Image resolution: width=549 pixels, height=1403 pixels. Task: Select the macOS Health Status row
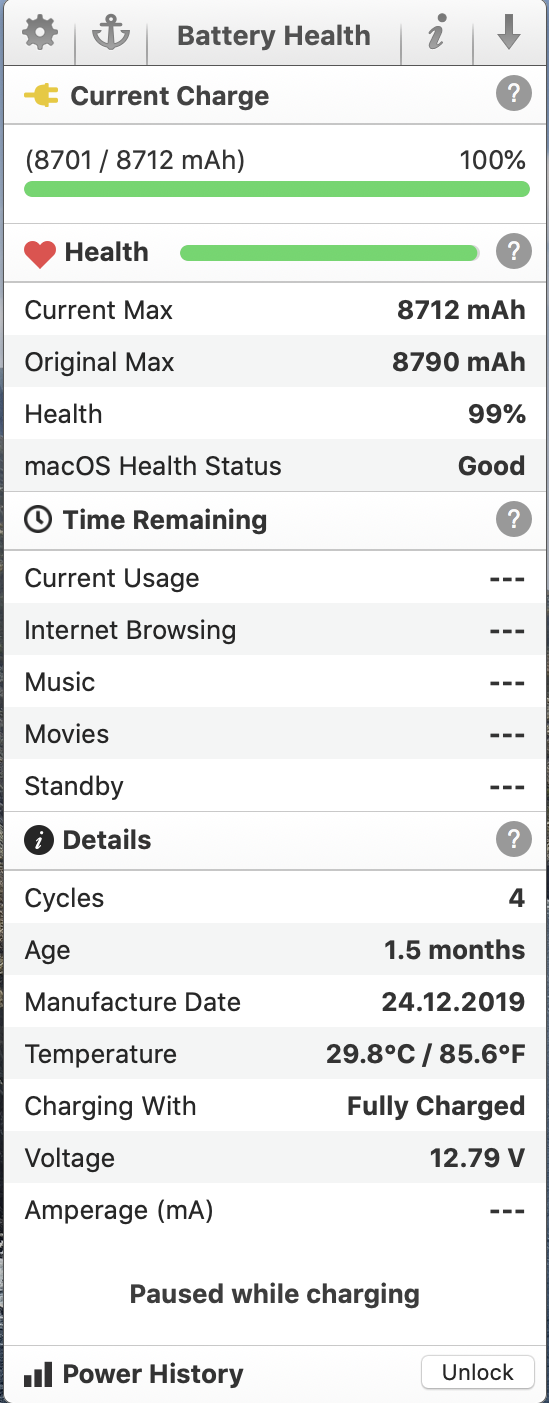tap(274, 466)
